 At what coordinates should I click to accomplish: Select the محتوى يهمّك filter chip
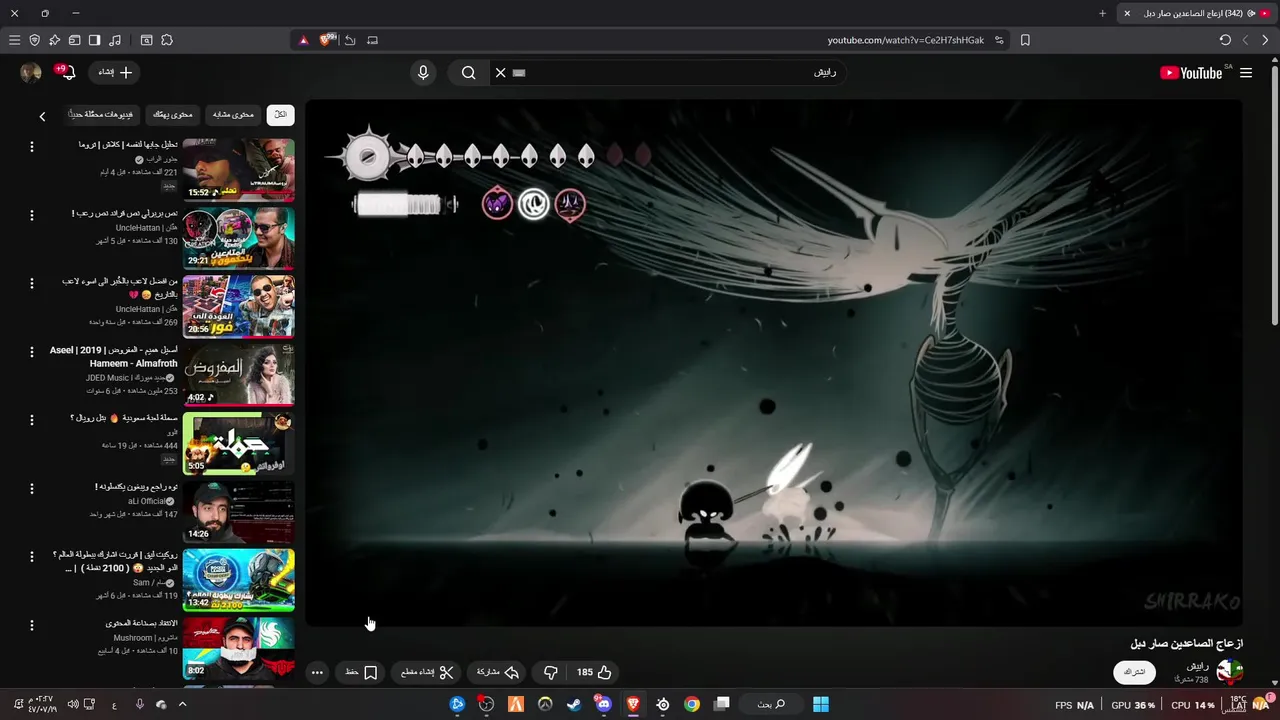(x=172, y=115)
